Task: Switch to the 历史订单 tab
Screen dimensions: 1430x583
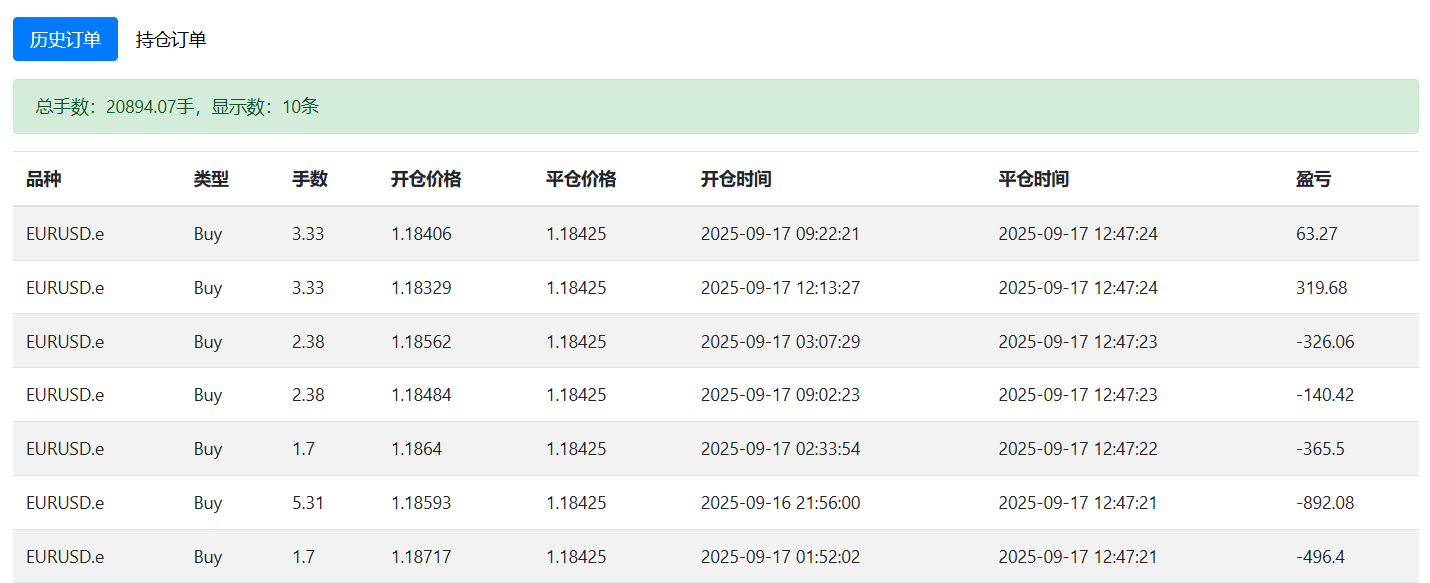Action: 65,39
